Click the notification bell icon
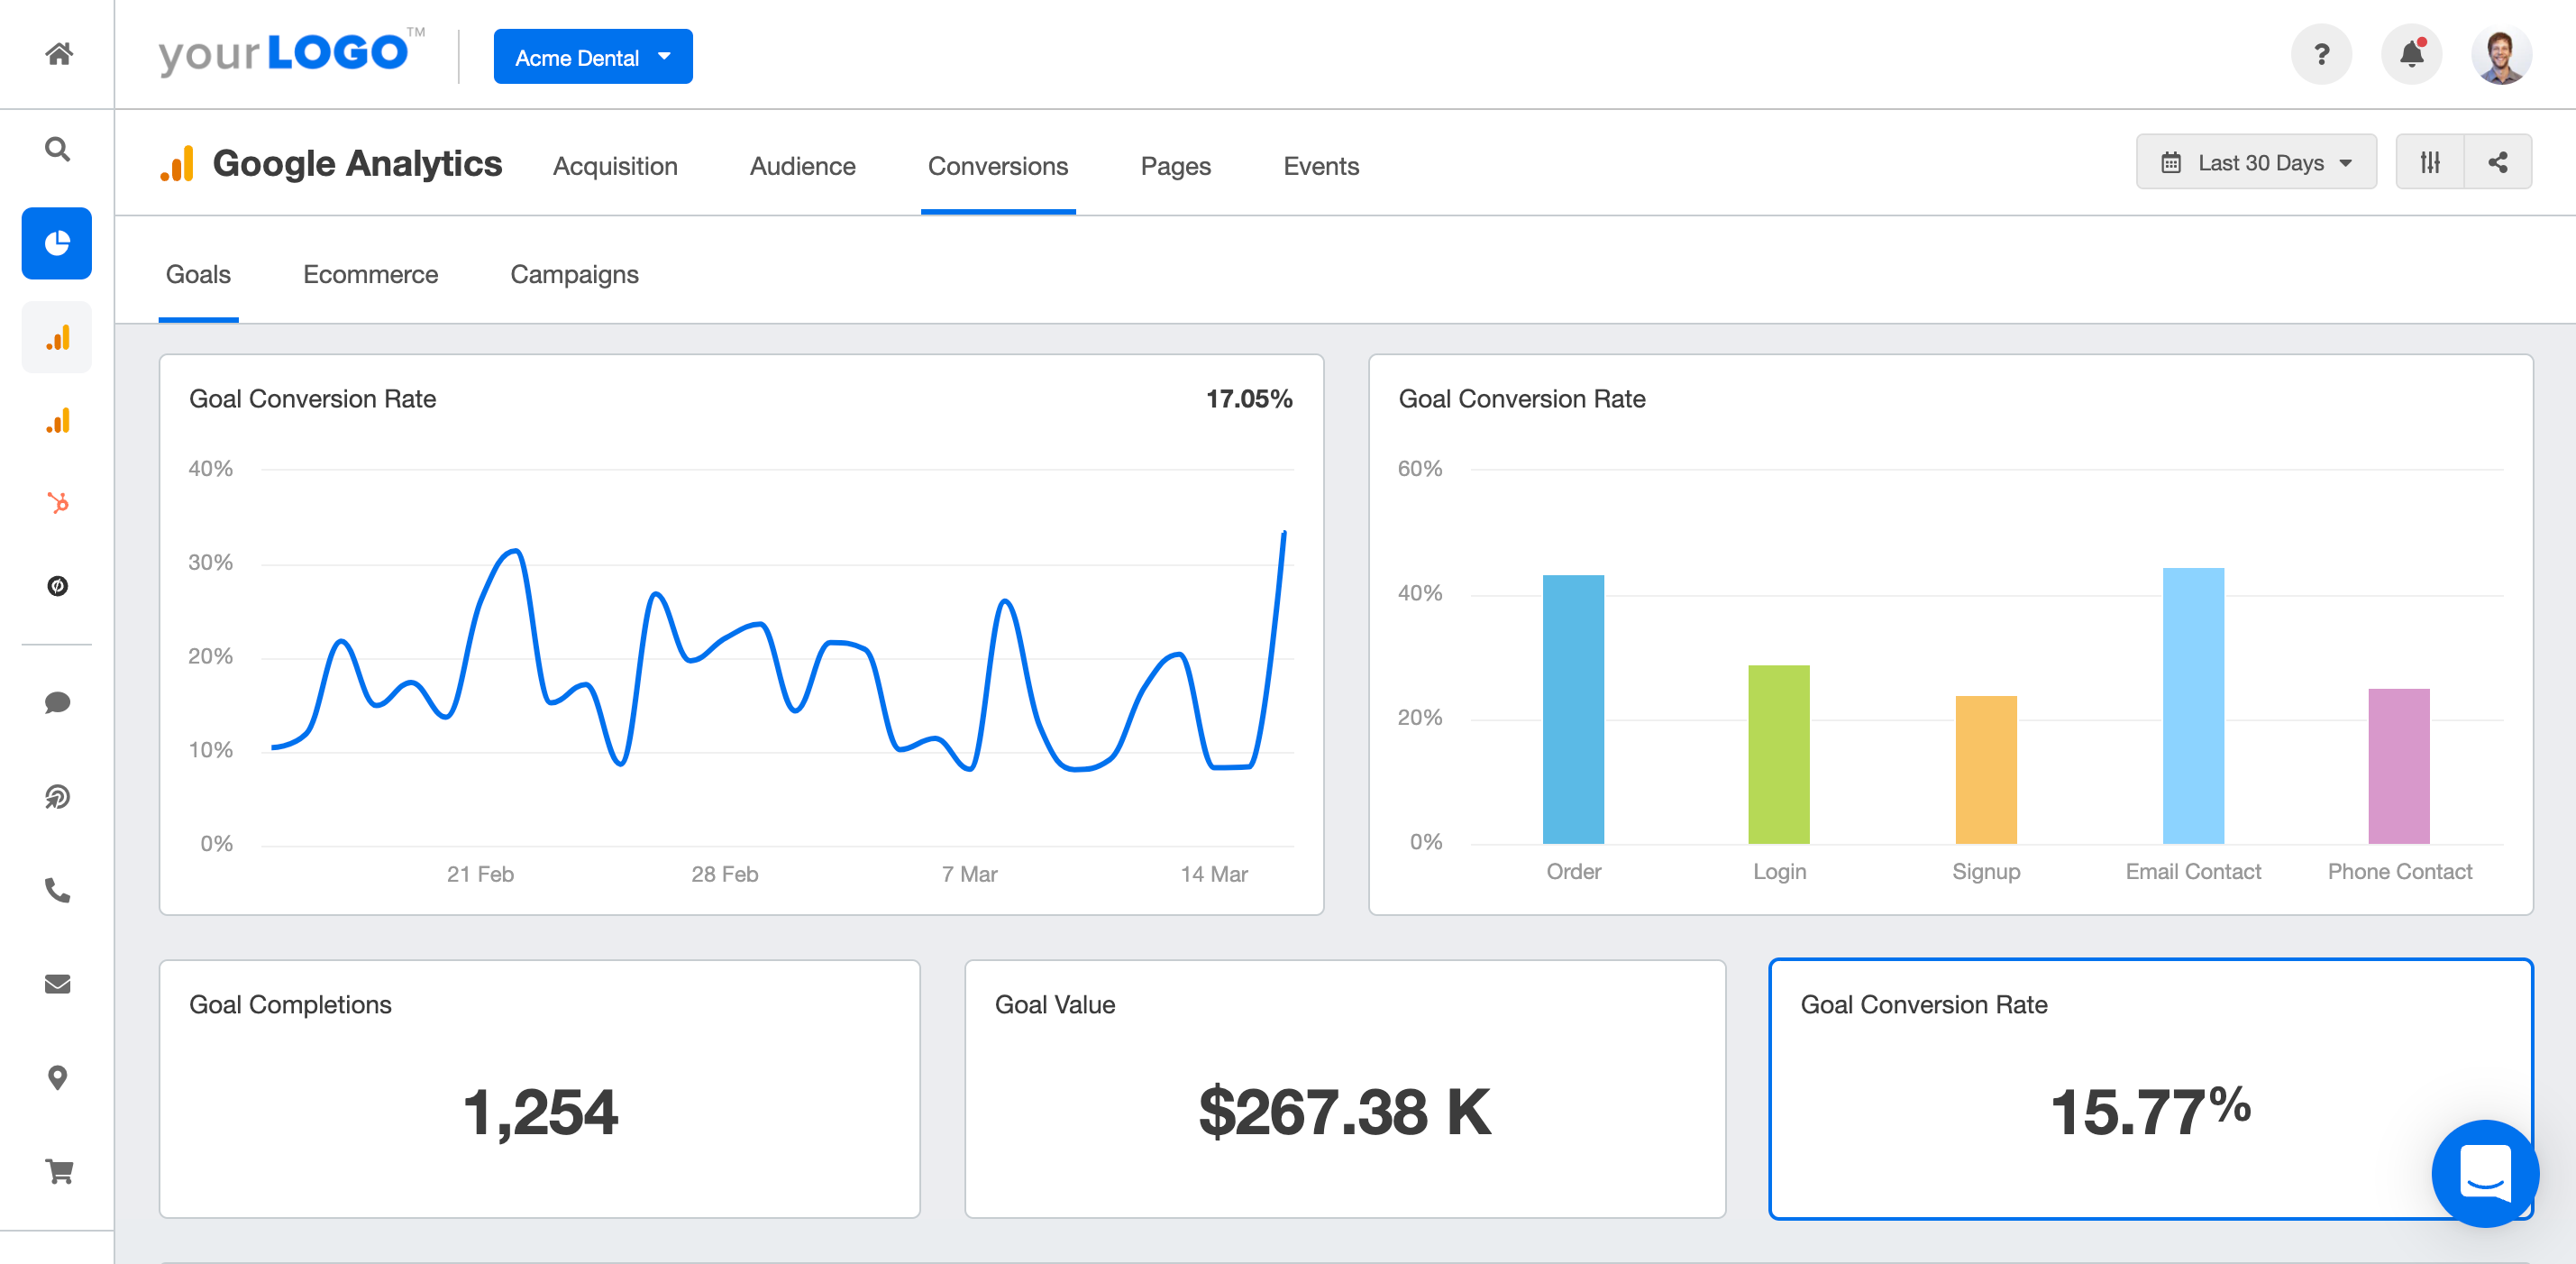Viewport: 2576px width, 1264px height. click(x=2412, y=54)
